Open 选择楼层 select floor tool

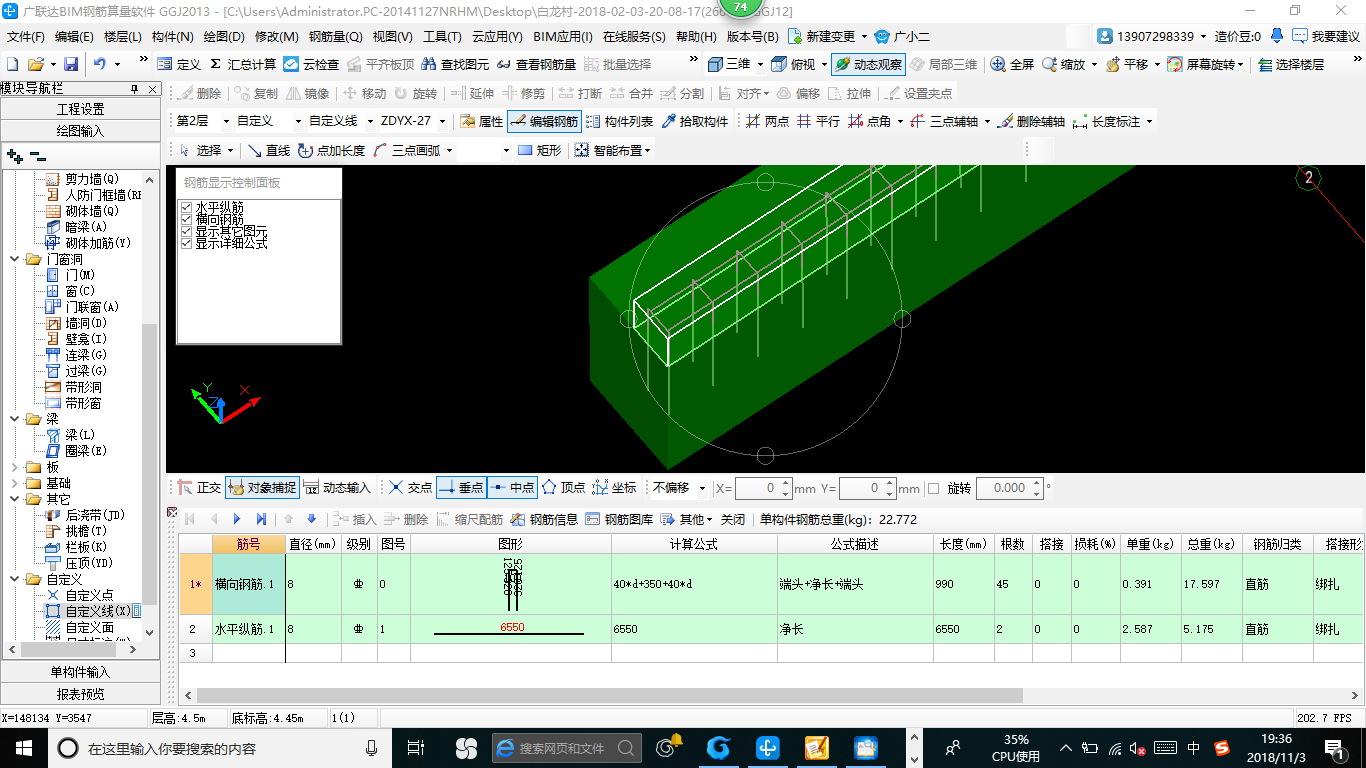(x=1291, y=64)
